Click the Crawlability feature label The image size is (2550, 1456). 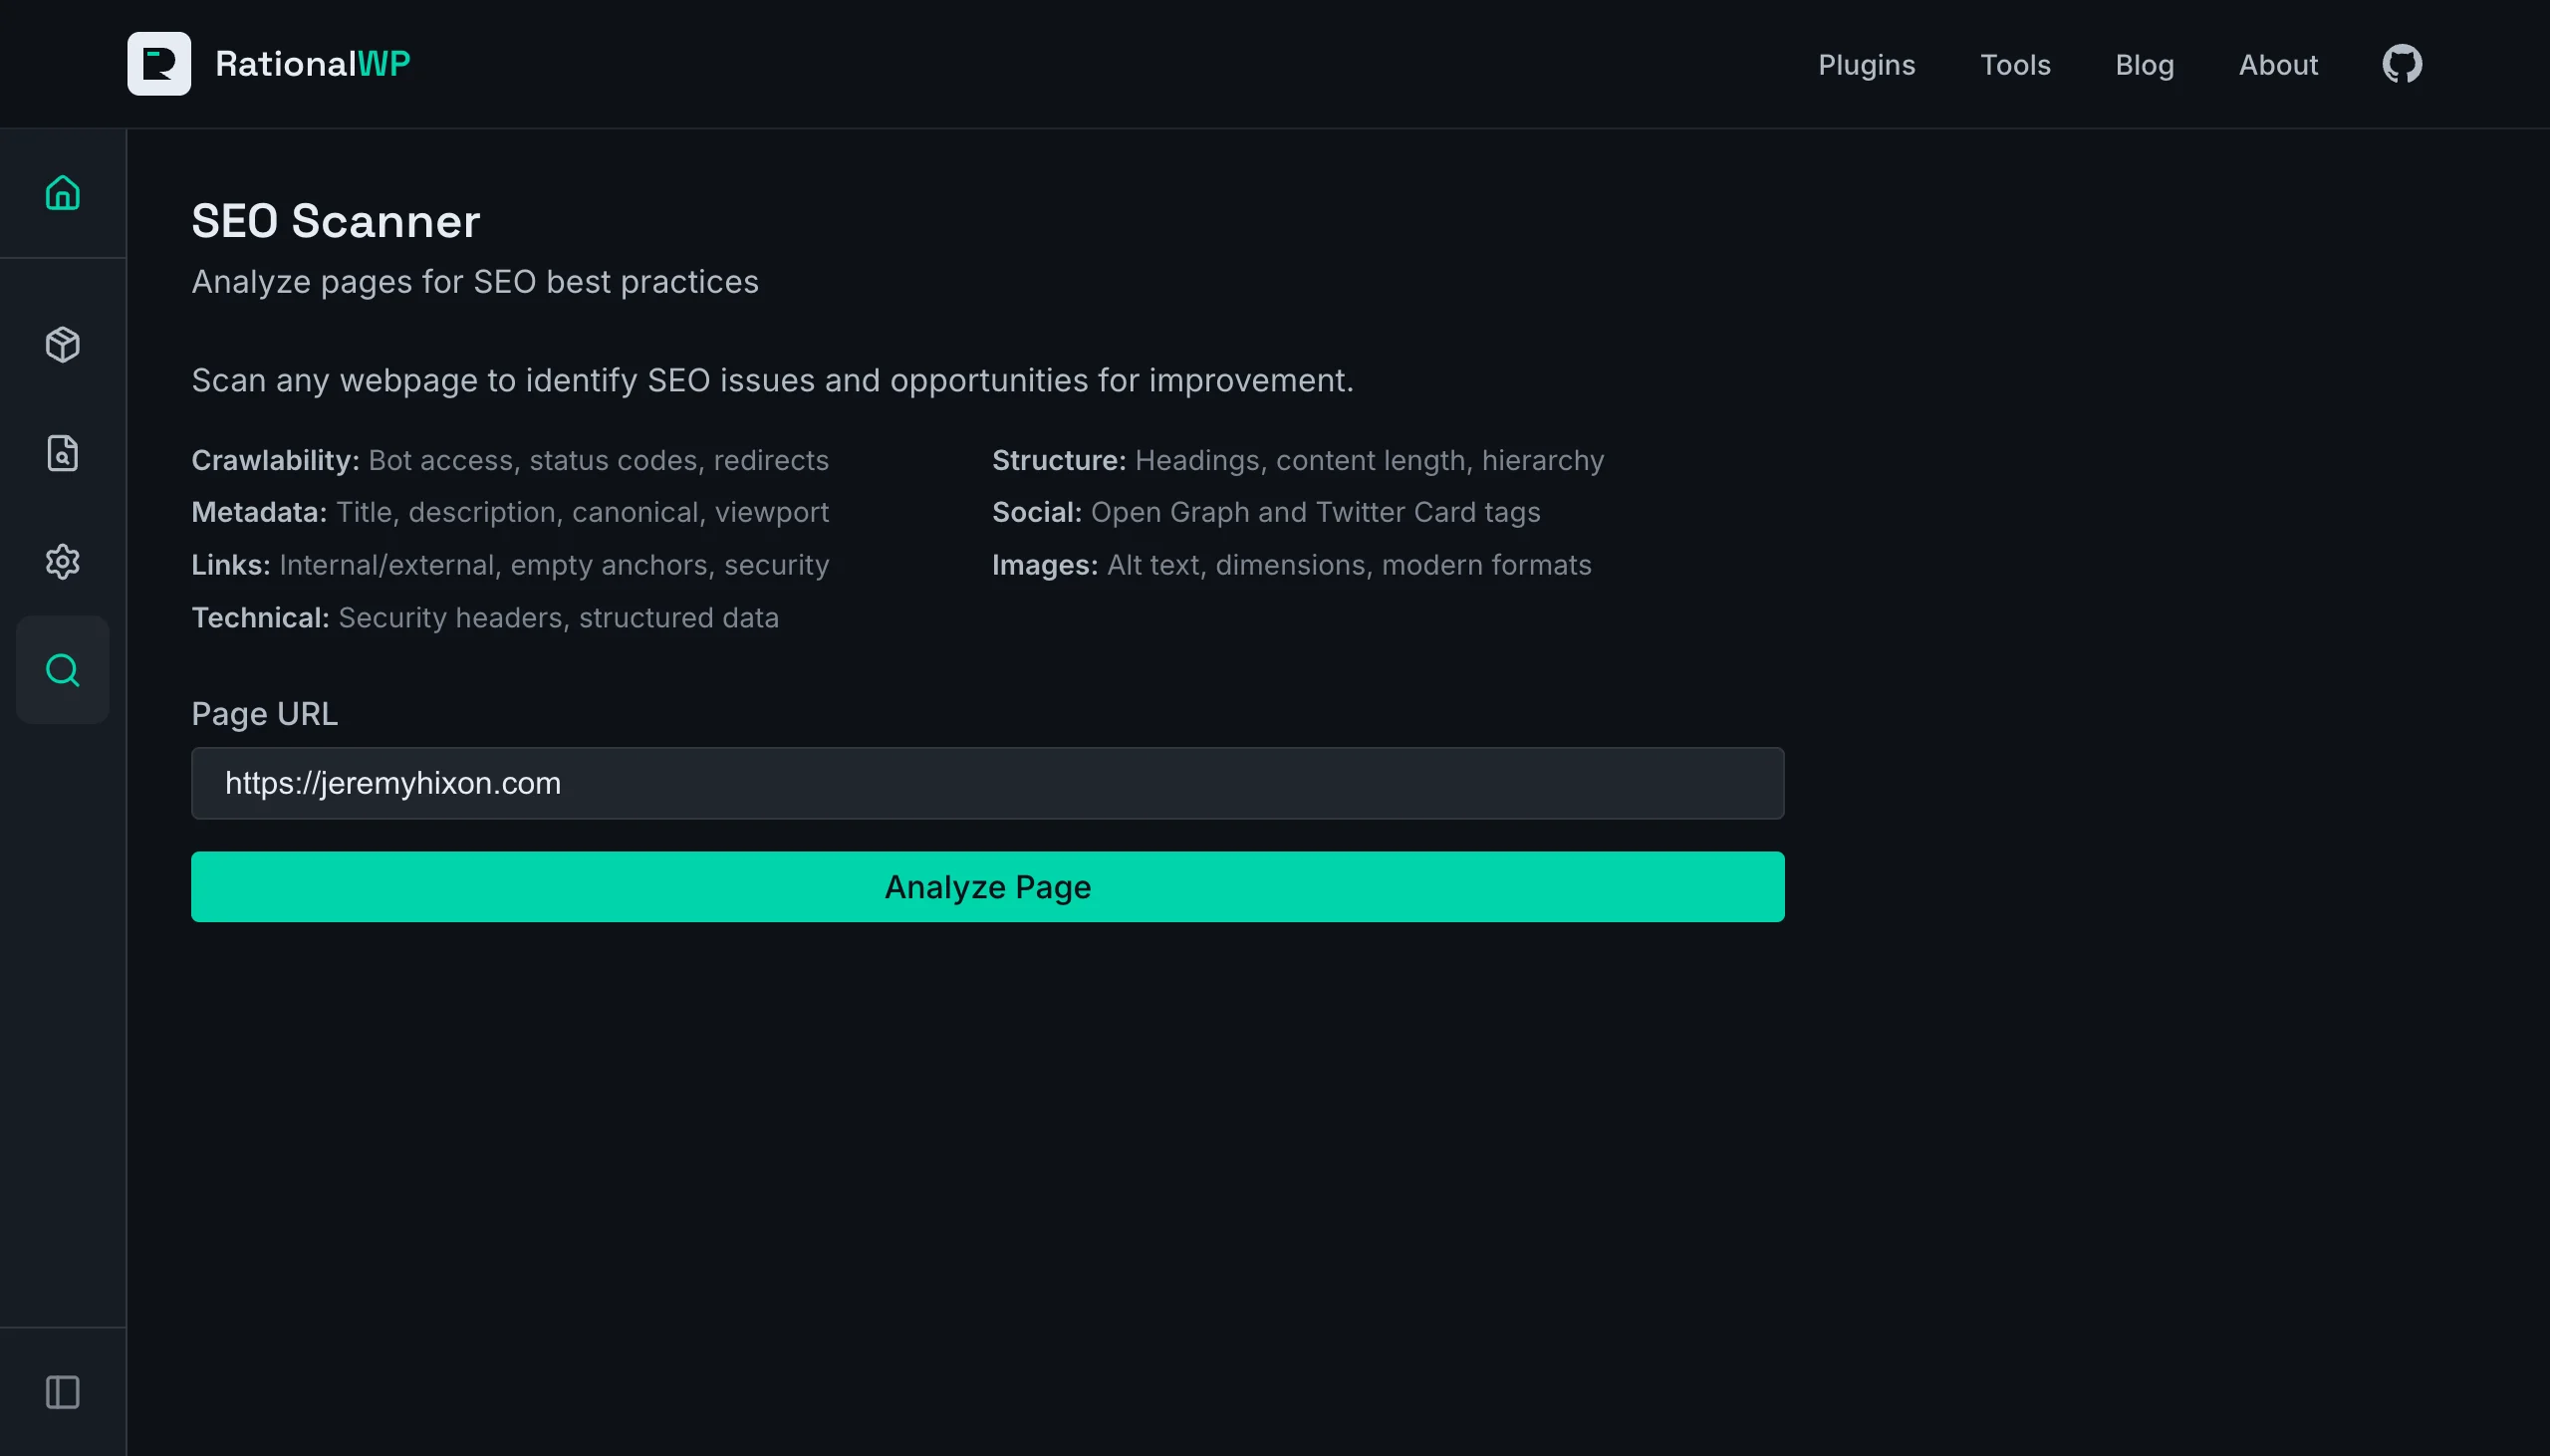coord(275,460)
